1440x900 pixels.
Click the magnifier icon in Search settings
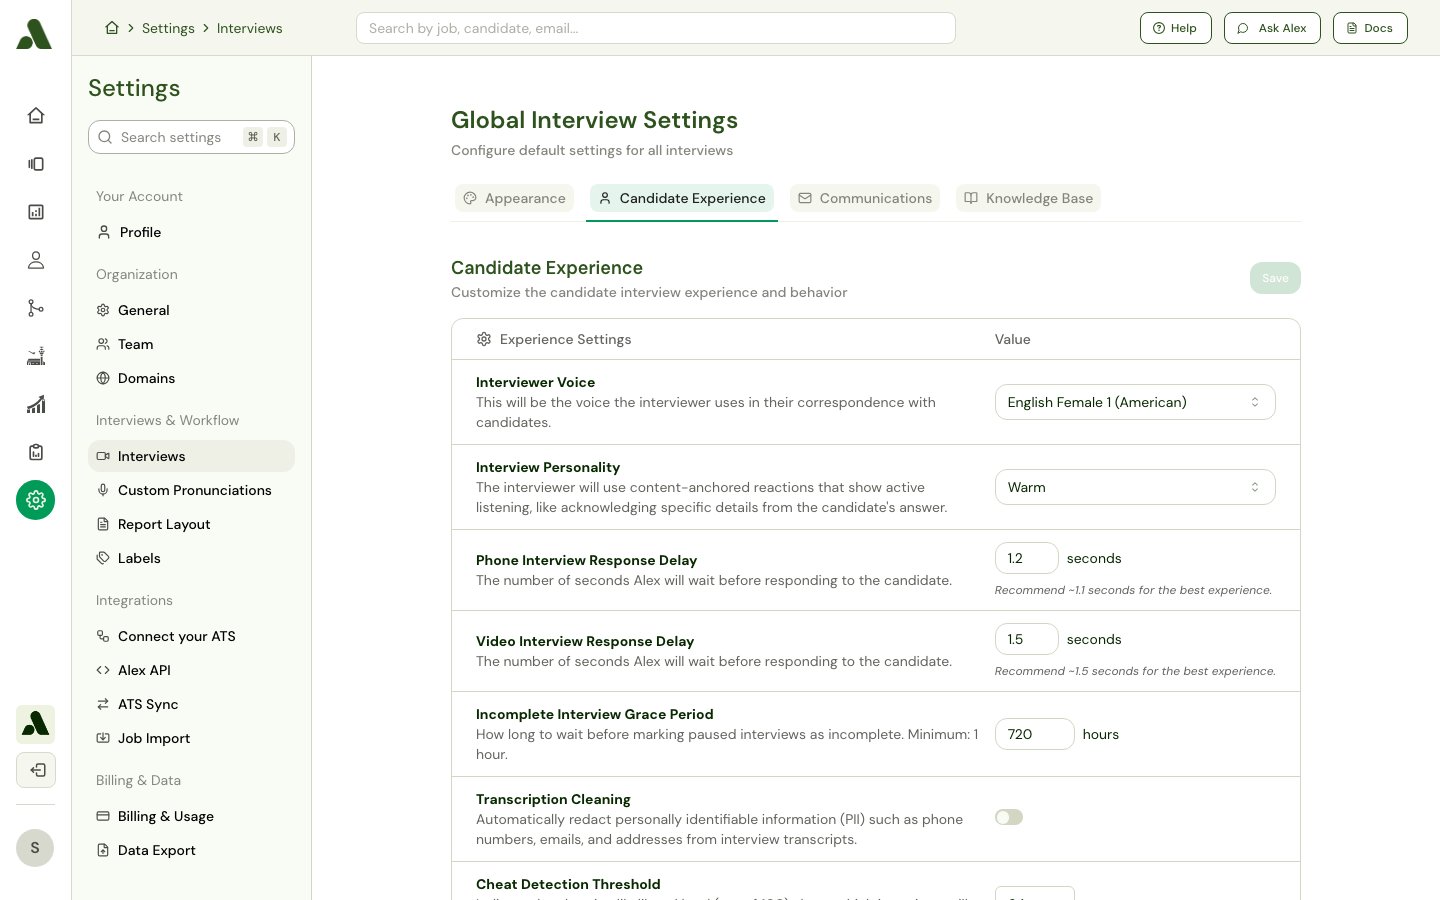105,137
